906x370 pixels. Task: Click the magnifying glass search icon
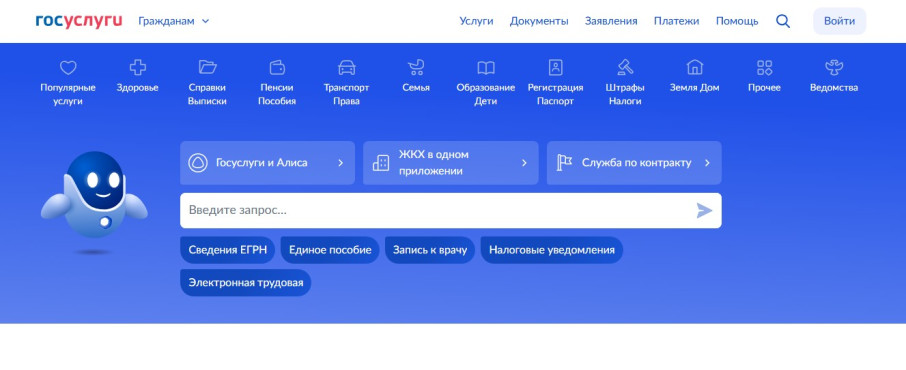(x=782, y=21)
